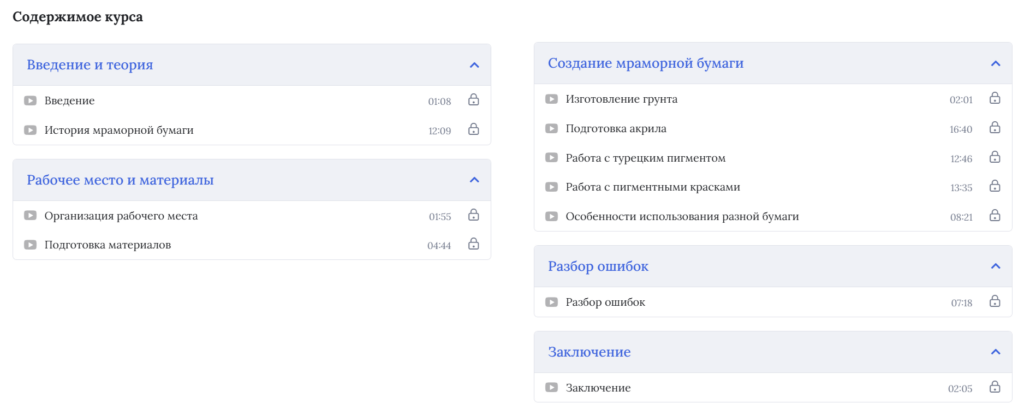Open the История мраморной бумаги lesson title
The width and height of the screenshot is (1024, 415).
(x=119, y=130)
